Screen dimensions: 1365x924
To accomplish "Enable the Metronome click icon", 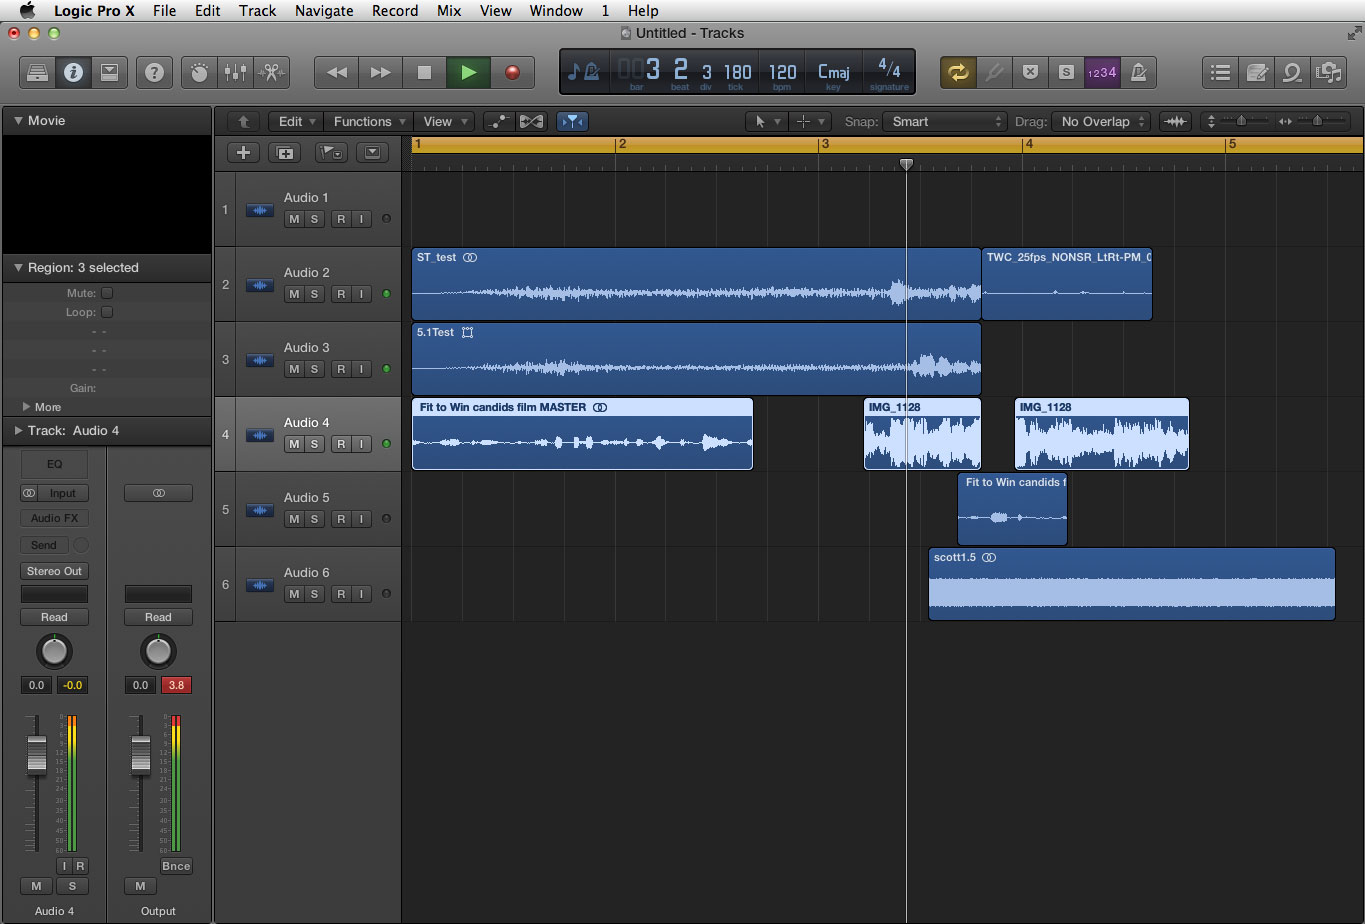I will pos(1139,72).
